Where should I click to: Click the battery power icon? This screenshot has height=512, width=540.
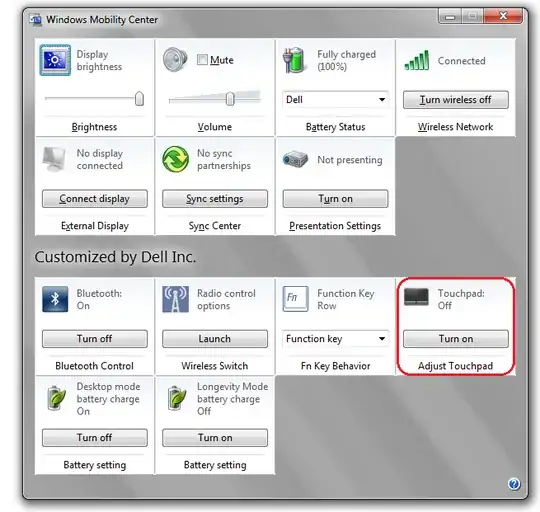[x=294, y=60]
